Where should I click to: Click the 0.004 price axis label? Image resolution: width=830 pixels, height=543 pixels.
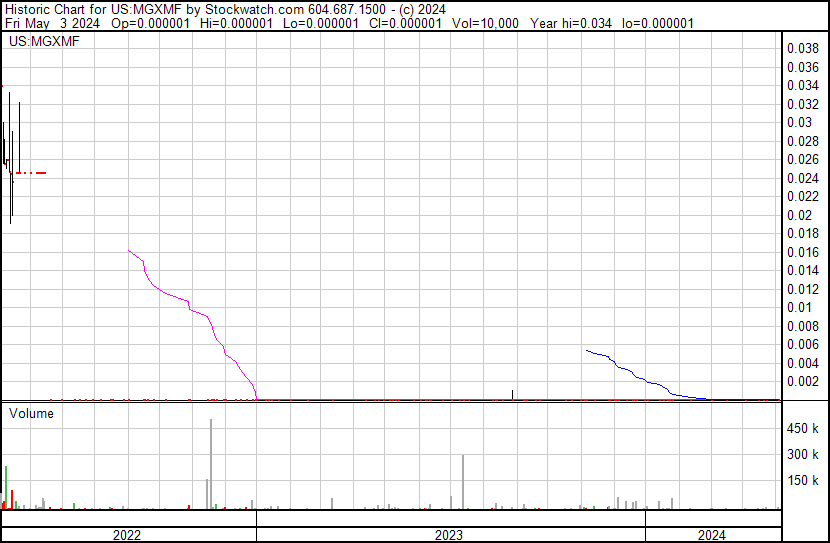(802, 364)
